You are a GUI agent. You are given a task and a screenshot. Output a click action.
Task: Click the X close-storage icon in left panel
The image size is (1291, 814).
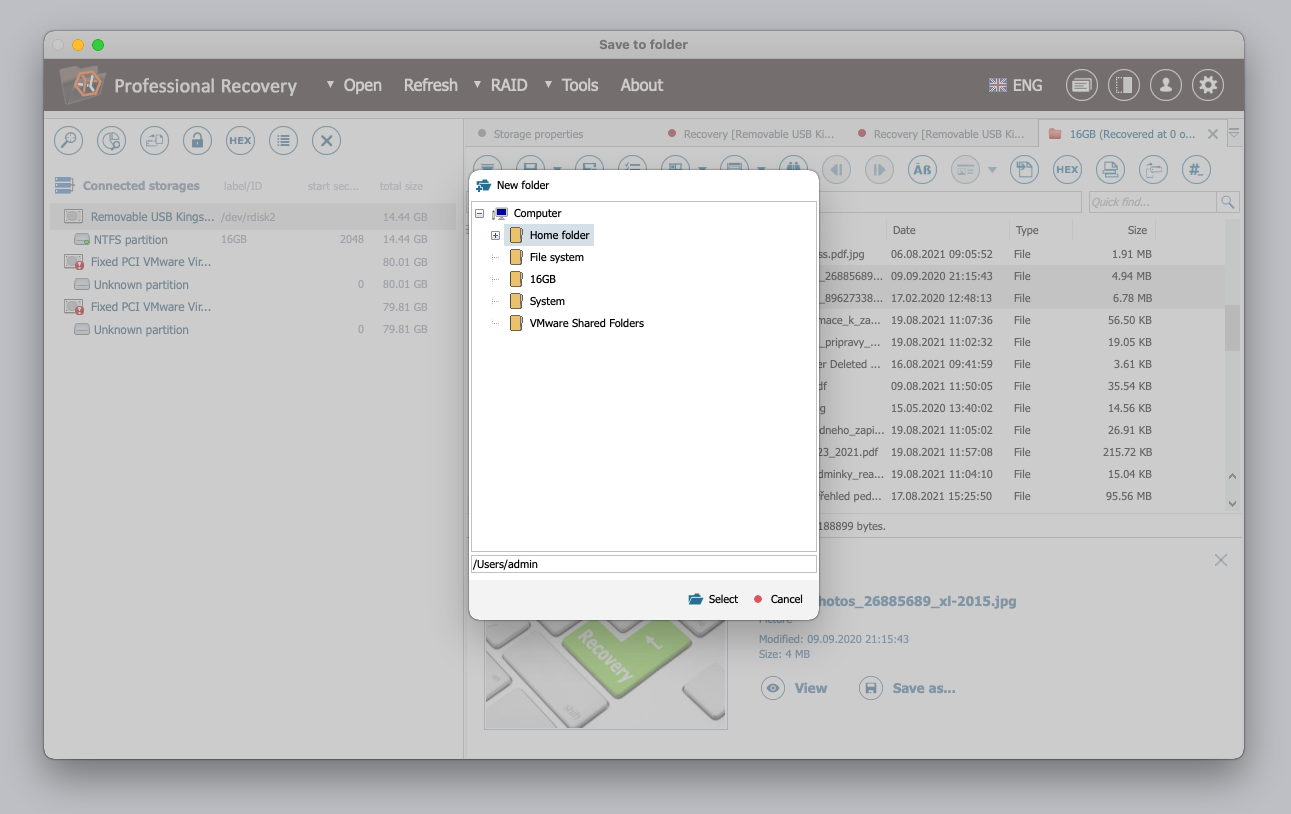coord(326,141)
